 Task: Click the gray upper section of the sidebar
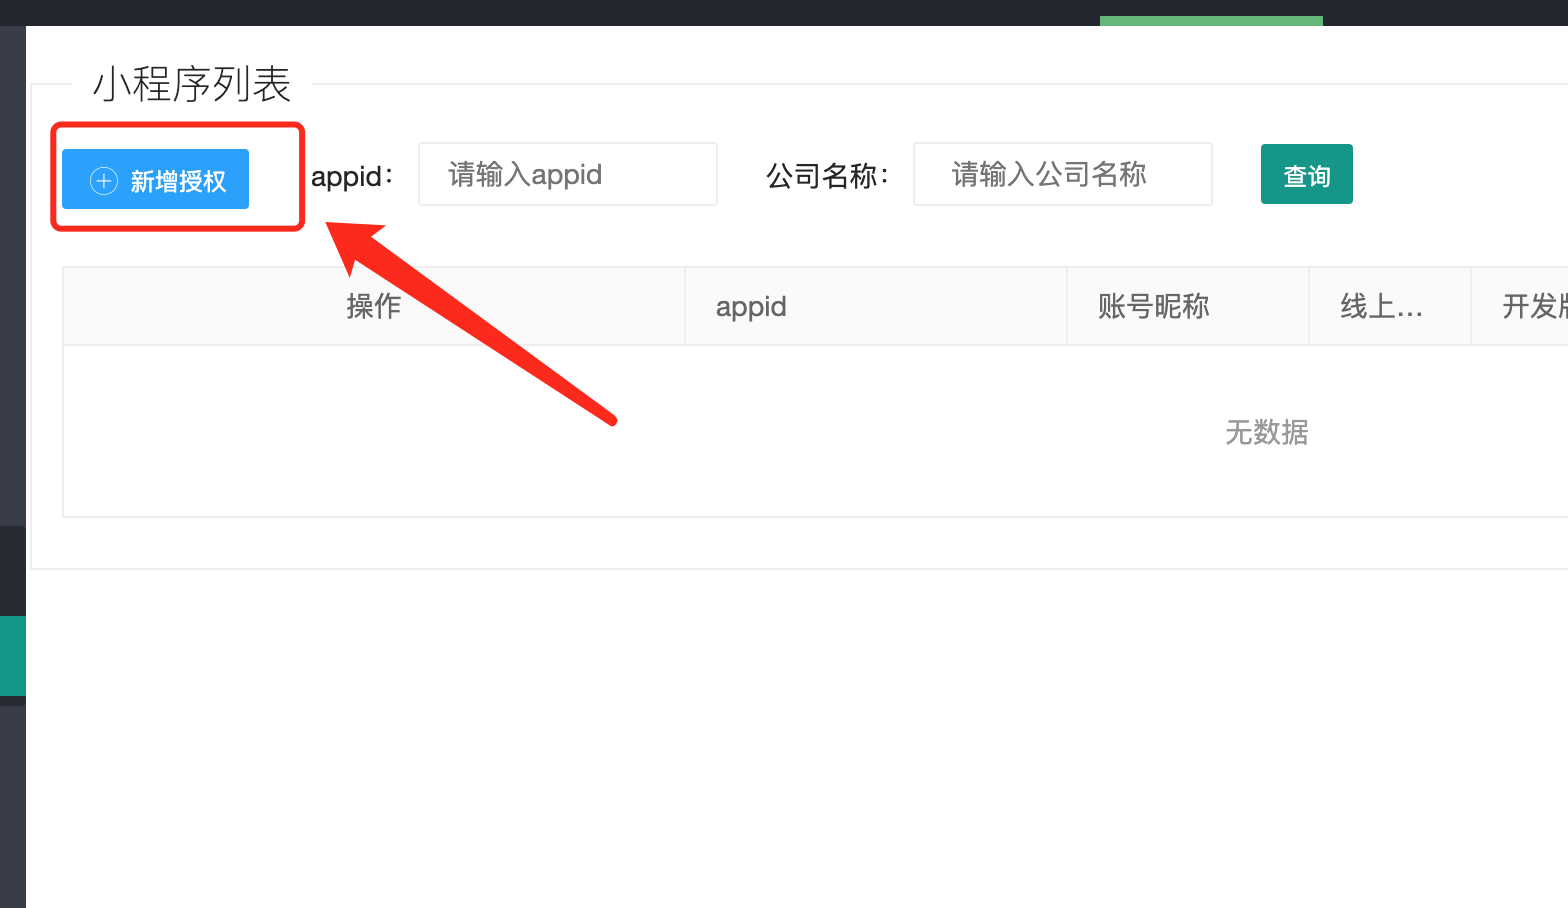point(13,276)
